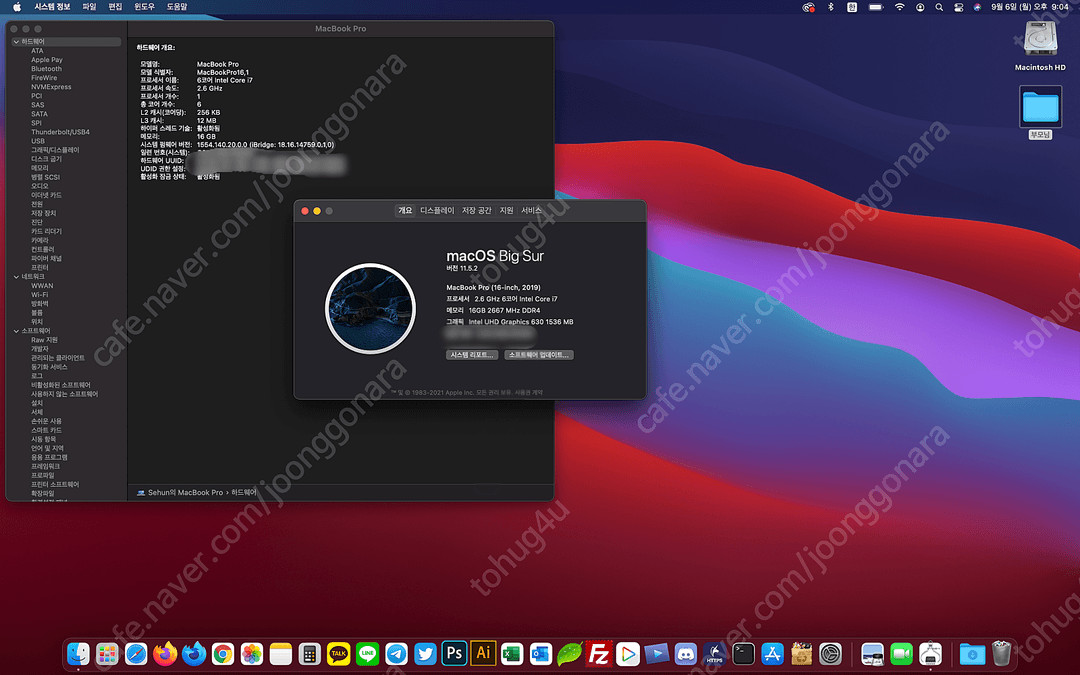The height and width of the screenshot is (675, 1080).
Task: Collapse the 네트워크 sidebar group
Action: point(16,277)
